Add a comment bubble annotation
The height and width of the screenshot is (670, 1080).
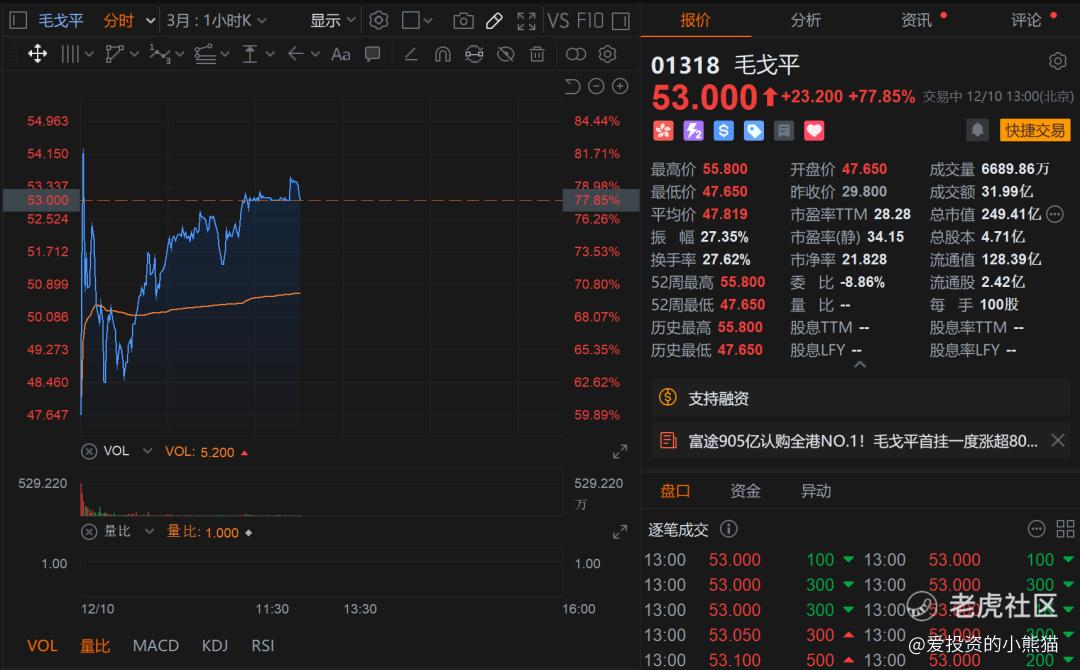pyautogui.click(x=373, y=54)
